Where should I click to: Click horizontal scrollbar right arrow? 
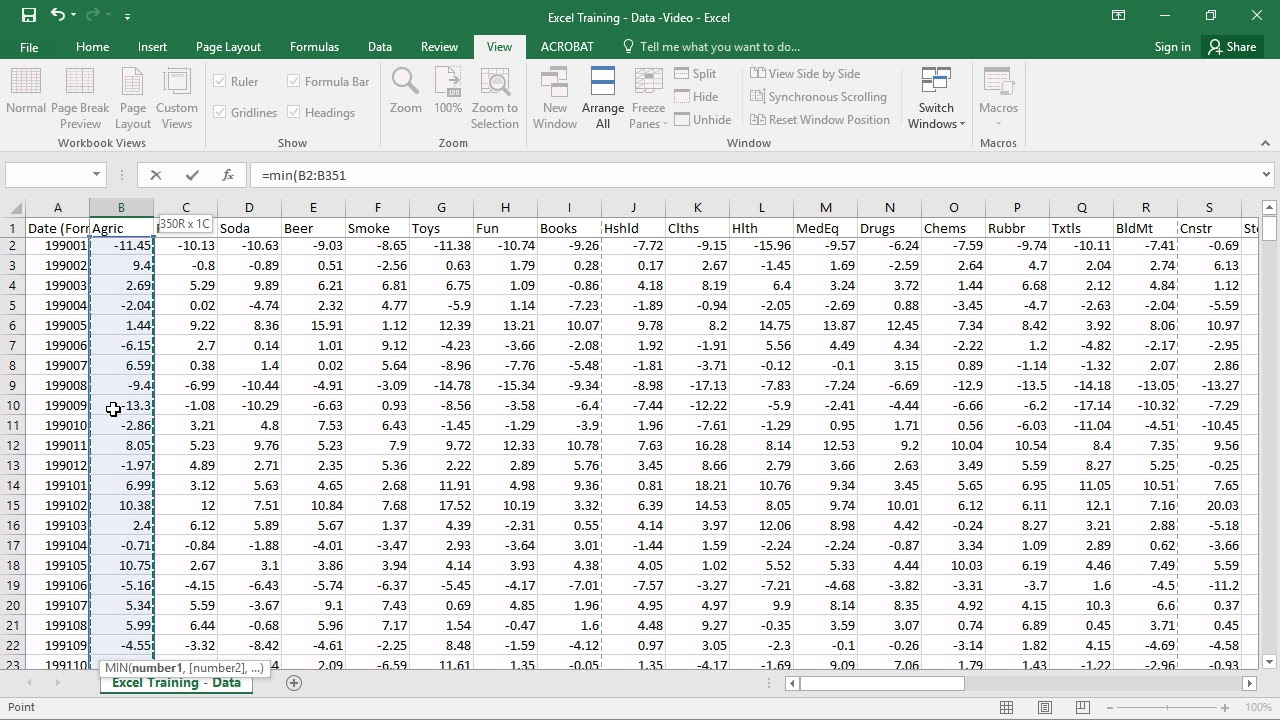point(1249,683)
